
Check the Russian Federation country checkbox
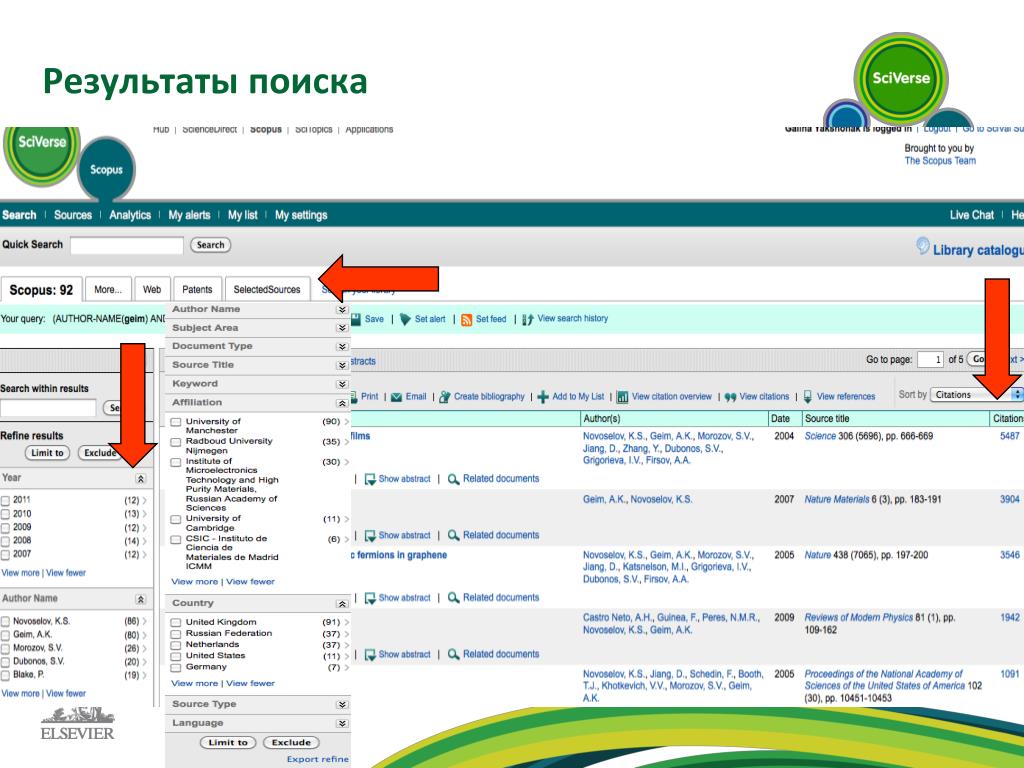pyautogui.click(x=176, y=634)
